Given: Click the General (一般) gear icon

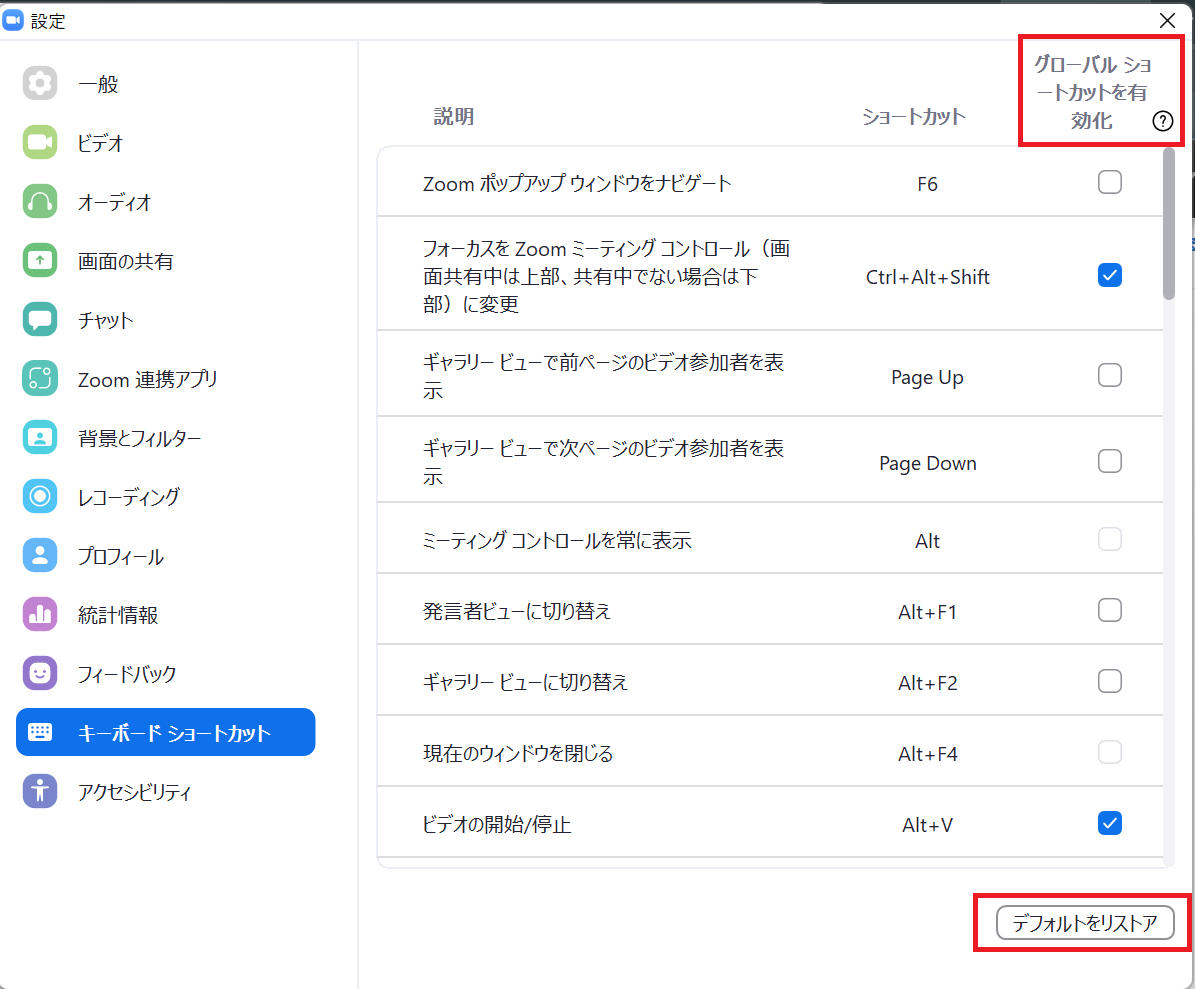Looking at the screenshot, I should click(x=40, y=84).
